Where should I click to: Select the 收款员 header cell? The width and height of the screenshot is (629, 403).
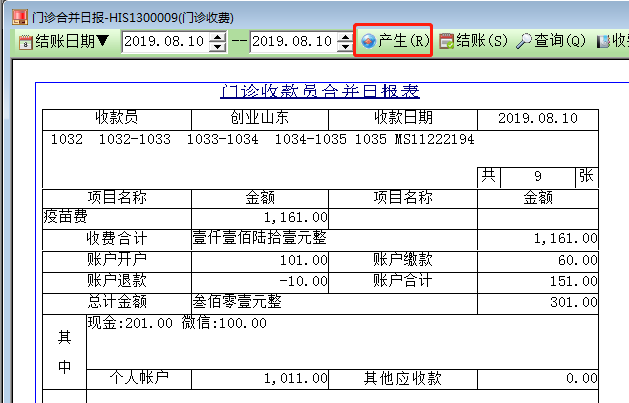pyautogui.click(x=117, y=117)
